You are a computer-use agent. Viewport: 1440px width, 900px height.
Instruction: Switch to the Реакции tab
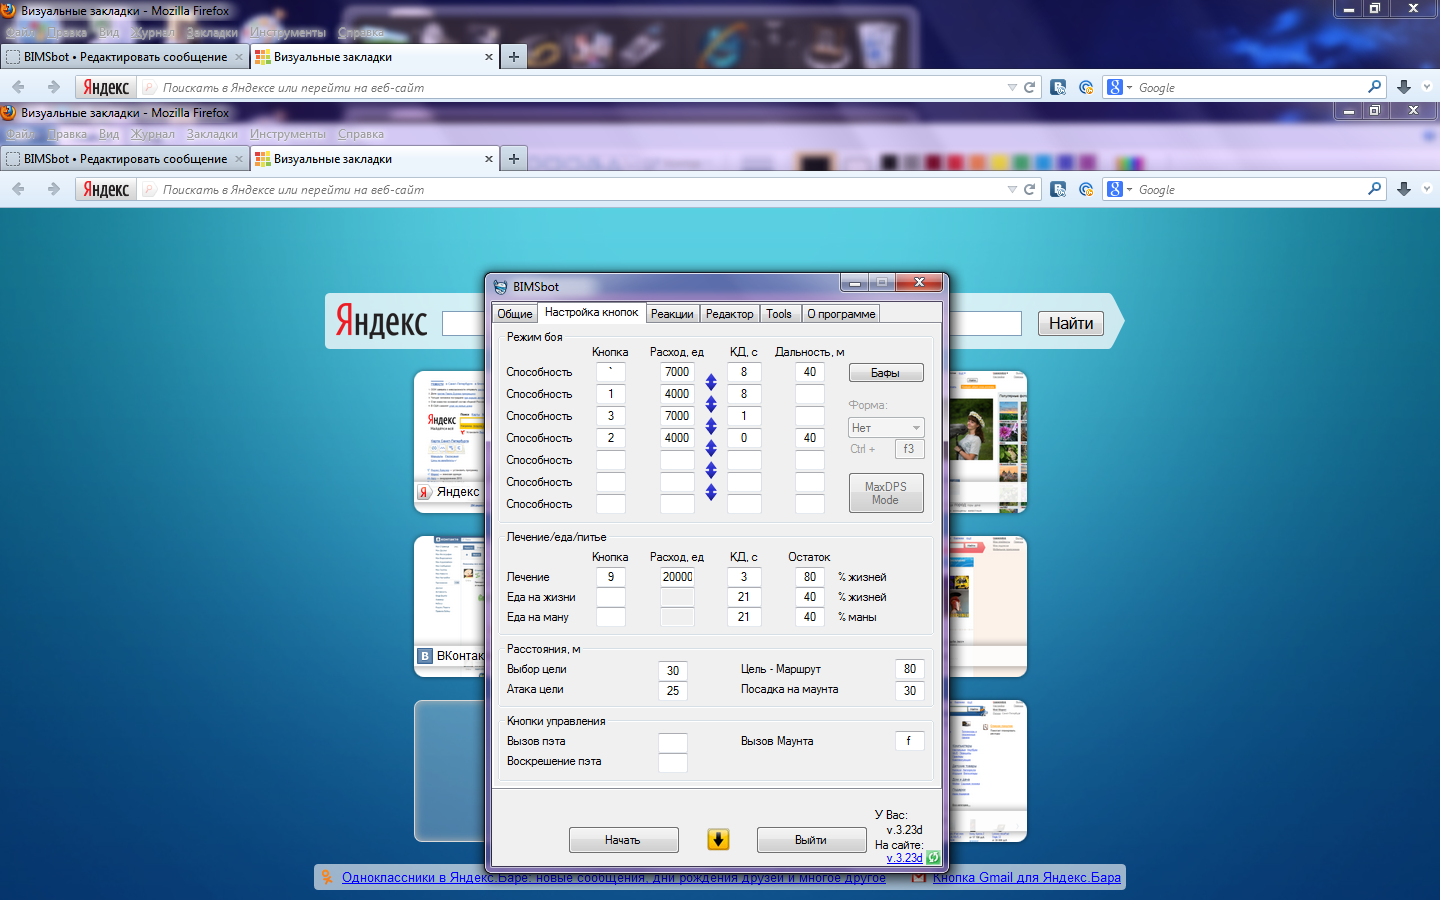pos(672,314)
